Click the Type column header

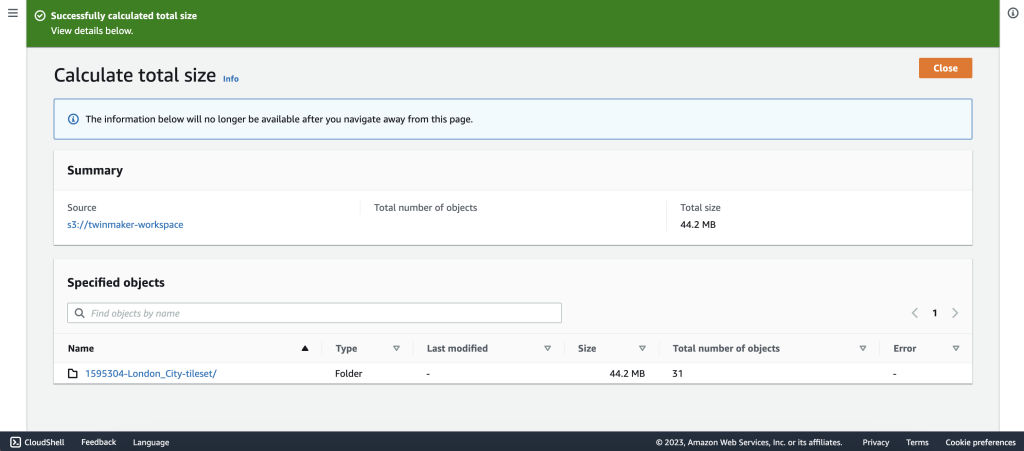(346, 349)
